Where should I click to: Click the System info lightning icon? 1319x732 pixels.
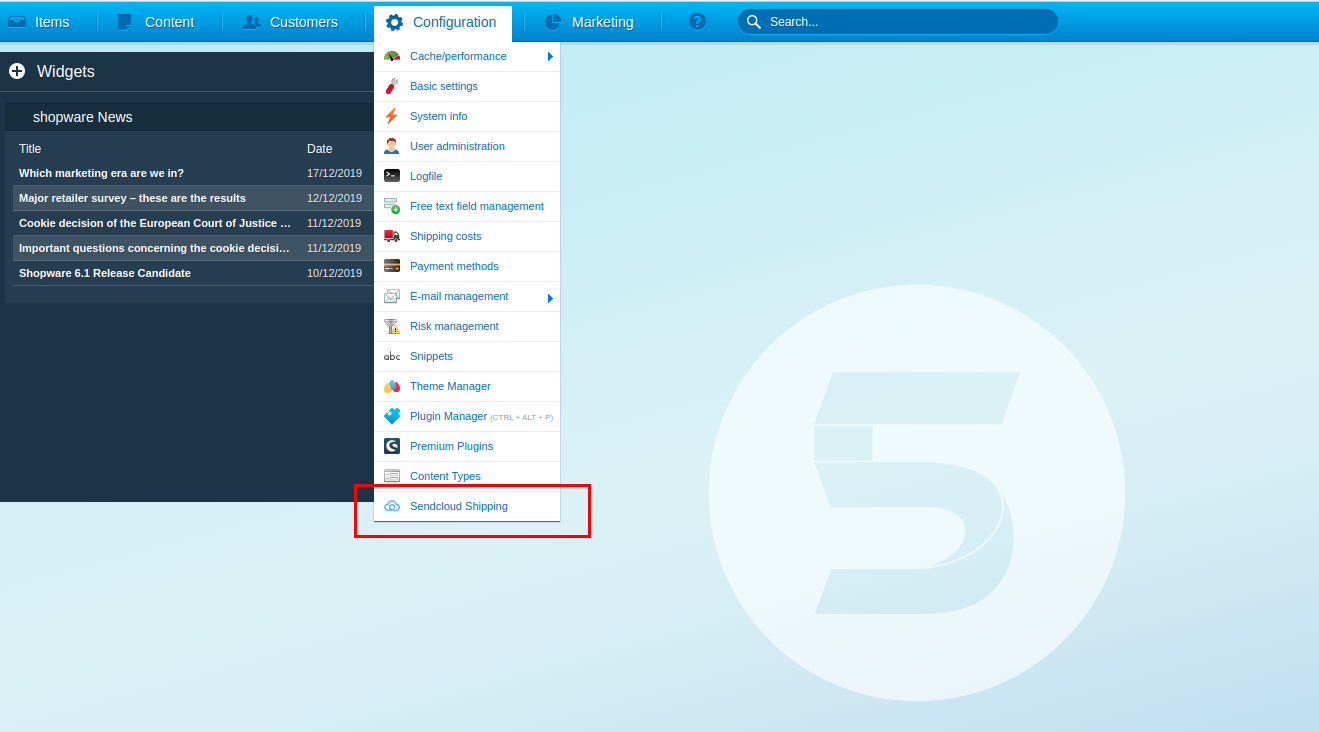coord(392,116)
